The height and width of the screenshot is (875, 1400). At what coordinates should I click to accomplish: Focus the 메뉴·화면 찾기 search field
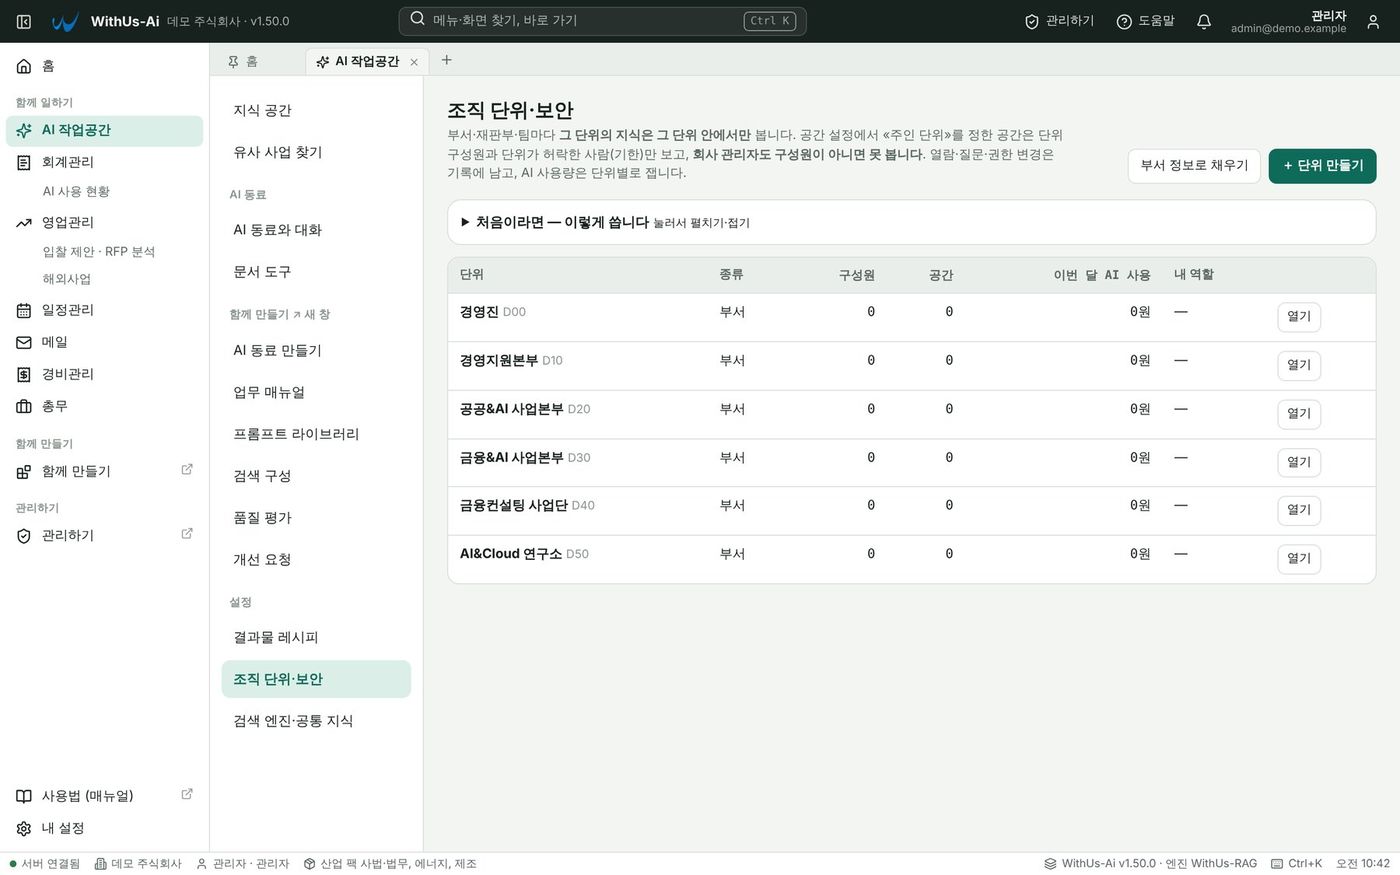[602, 21]
